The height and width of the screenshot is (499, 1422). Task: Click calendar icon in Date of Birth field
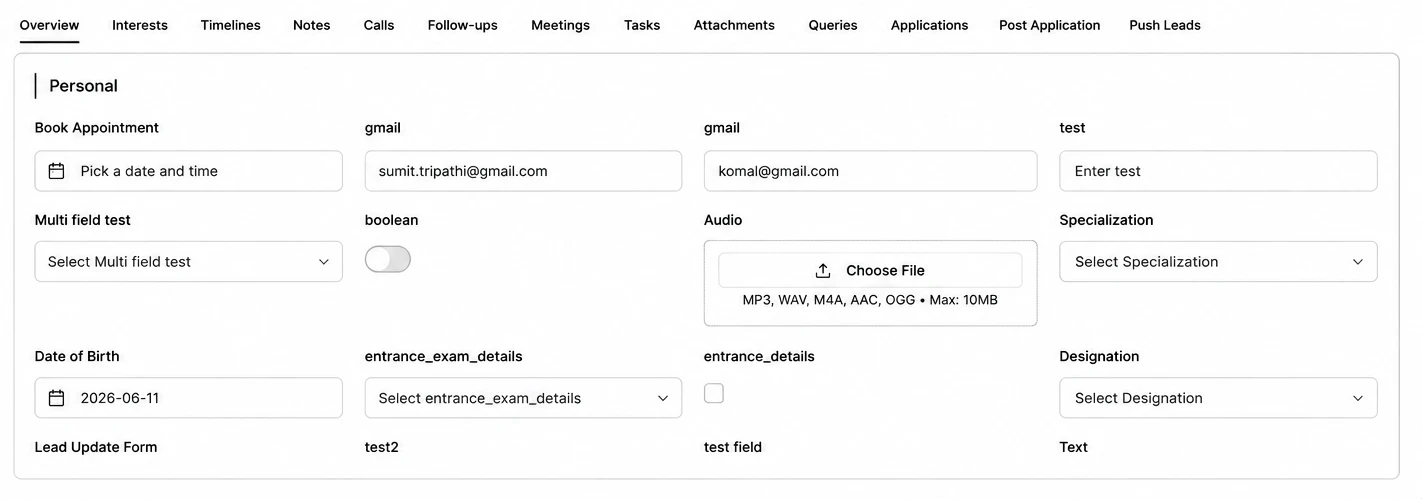click(57, 398)
